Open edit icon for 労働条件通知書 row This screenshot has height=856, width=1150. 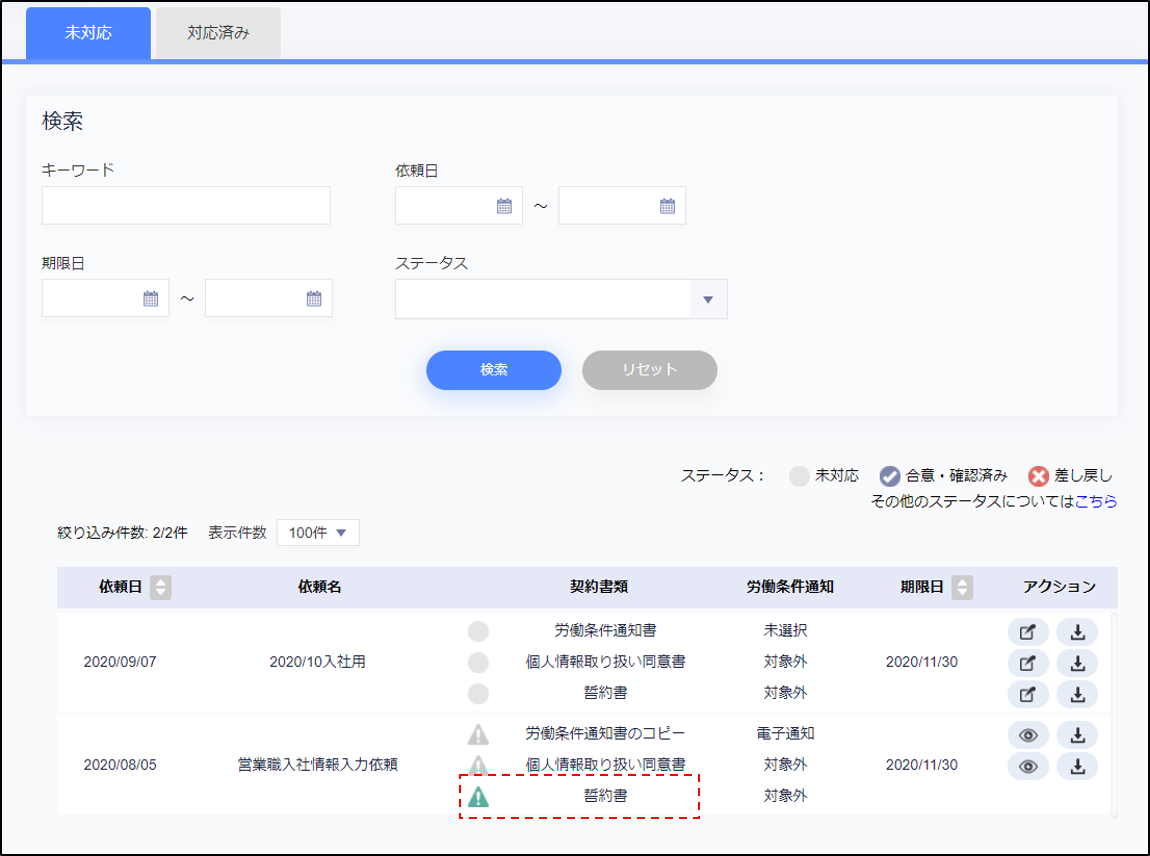tap(1028, 632)
